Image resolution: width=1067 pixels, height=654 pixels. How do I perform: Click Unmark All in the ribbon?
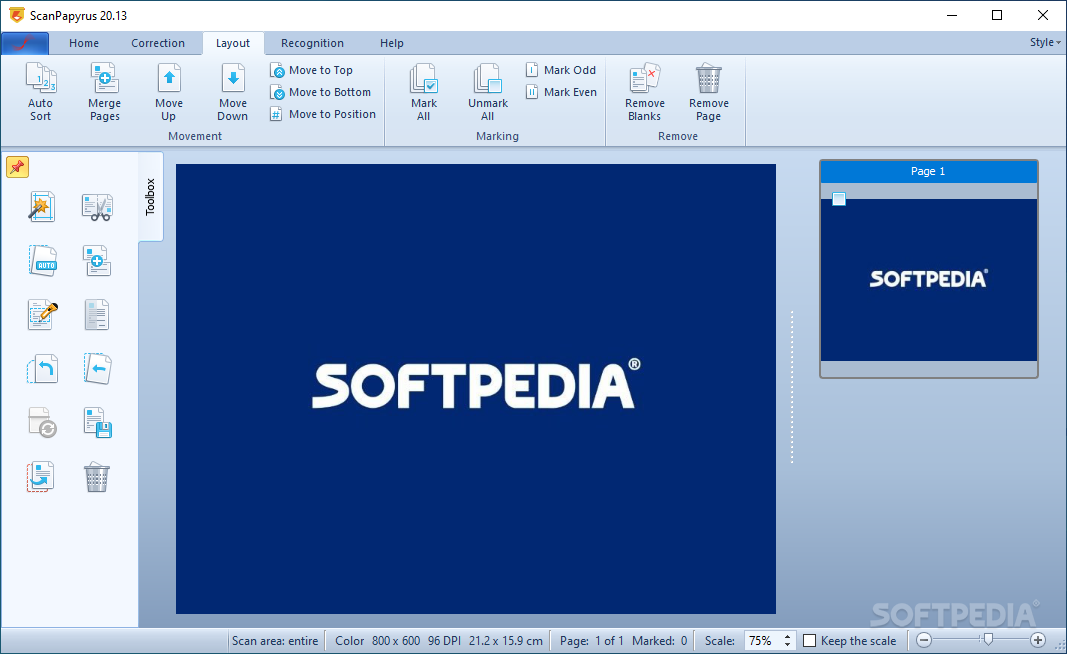[x=488, y=92]
